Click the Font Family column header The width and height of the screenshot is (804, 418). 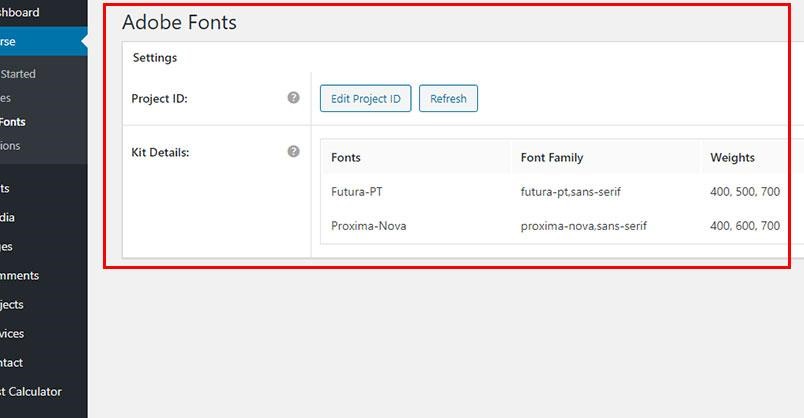click(552, 157)
